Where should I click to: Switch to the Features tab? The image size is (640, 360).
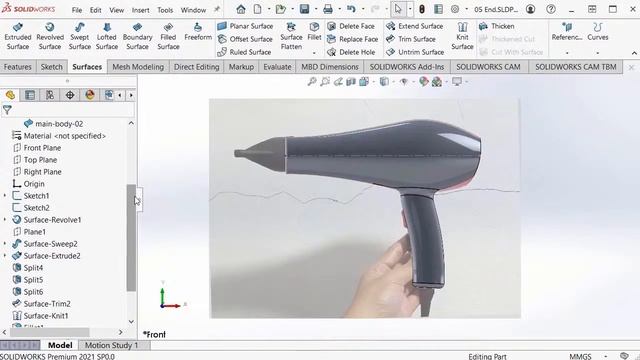pyautogui.click(x=18, y=67)
